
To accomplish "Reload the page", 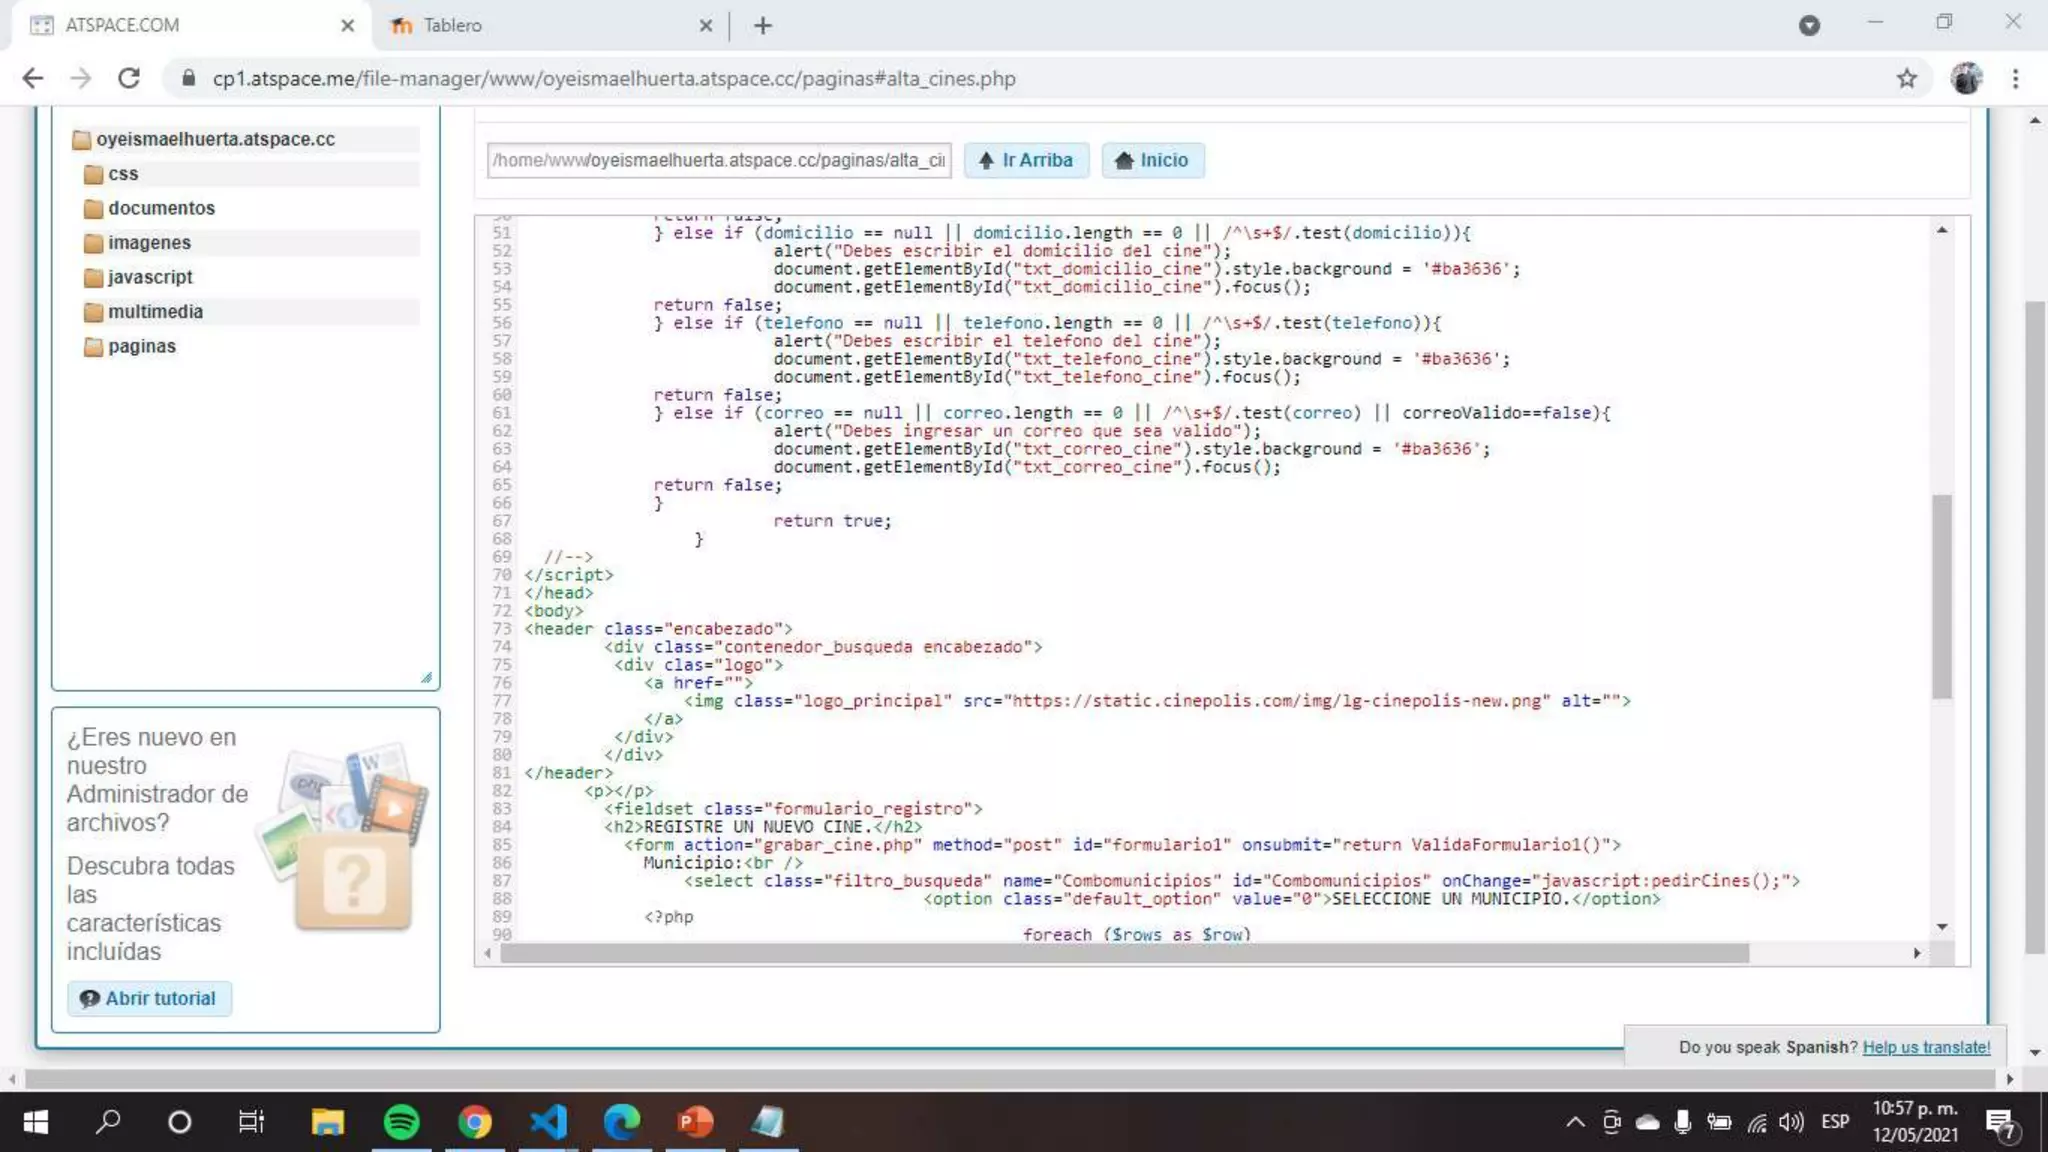I will (129, 78).
